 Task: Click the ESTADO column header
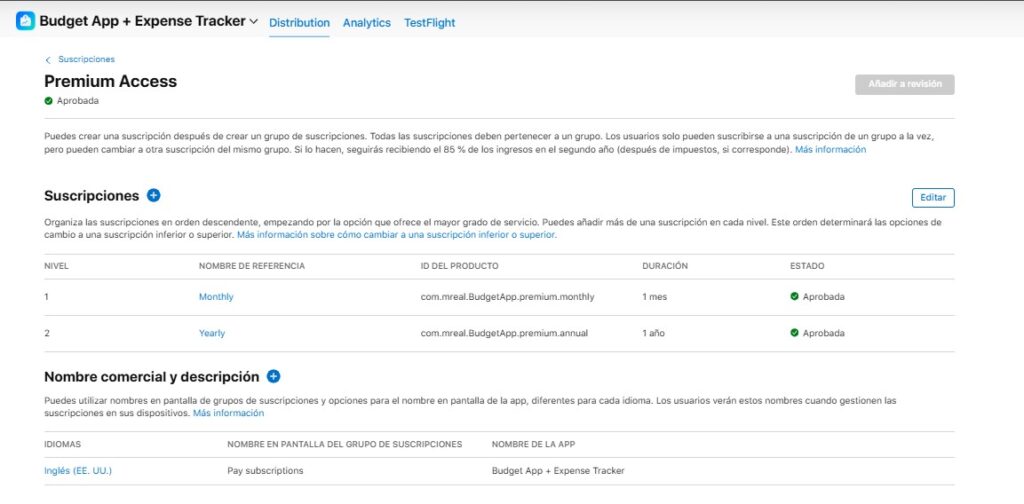tap(807, 266)
